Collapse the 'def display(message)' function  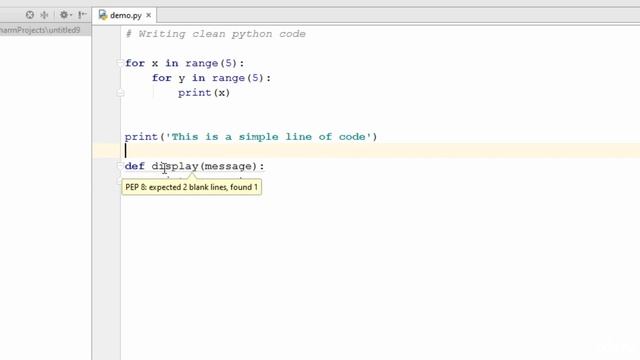(120, 166)
